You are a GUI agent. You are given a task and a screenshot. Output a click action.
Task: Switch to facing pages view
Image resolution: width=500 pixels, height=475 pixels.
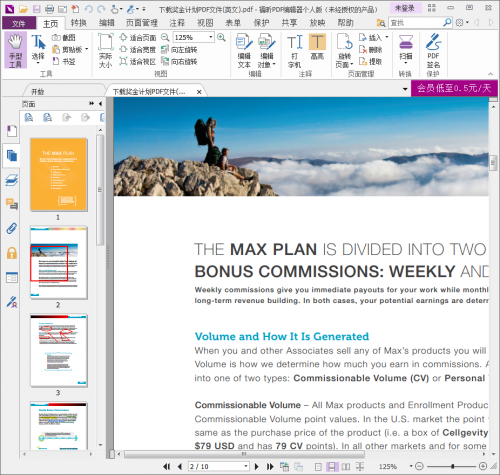tap(346, 466)
